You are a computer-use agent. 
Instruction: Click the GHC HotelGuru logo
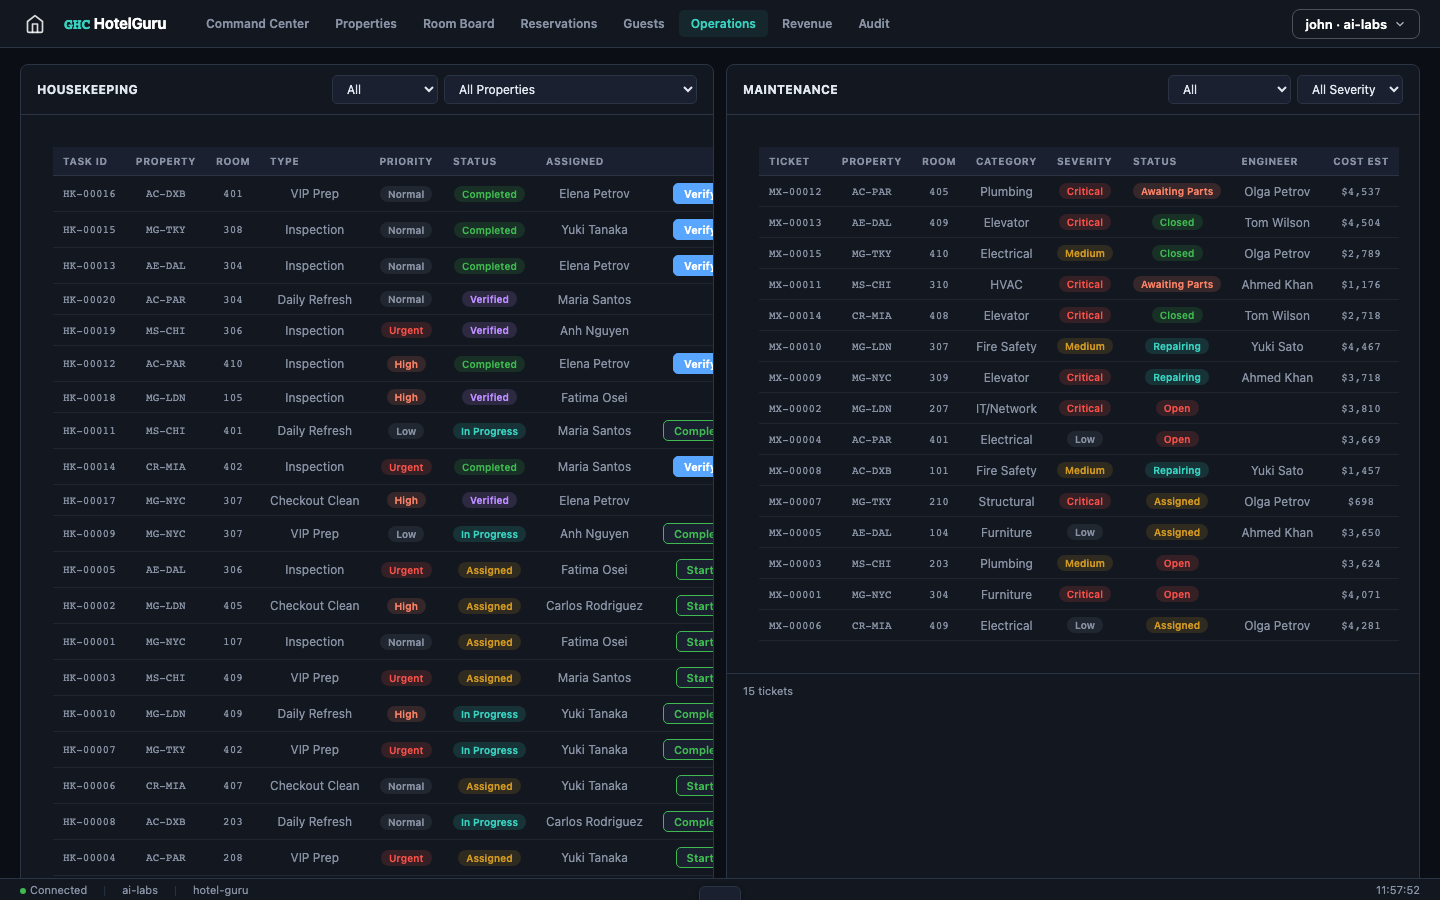click(x=114, y=23)
